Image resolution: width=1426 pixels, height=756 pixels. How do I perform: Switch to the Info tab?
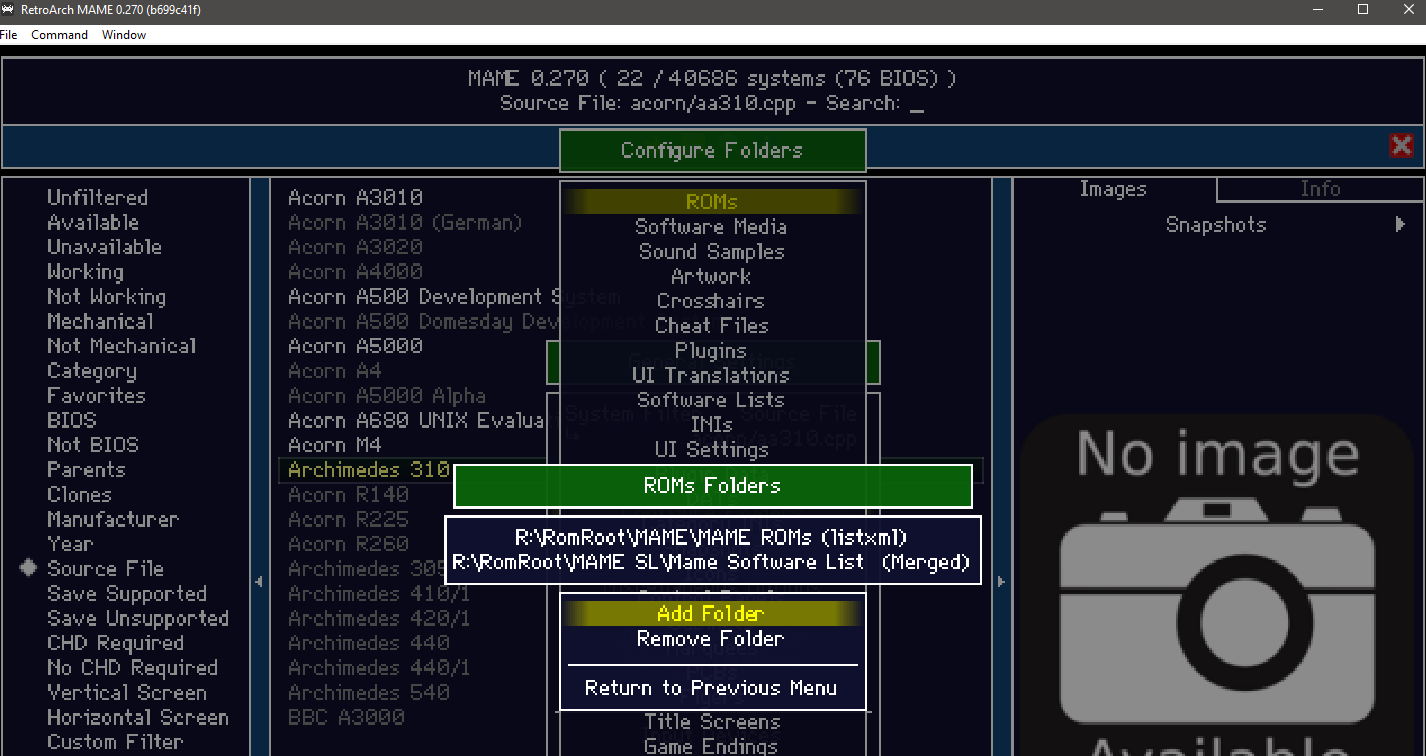(1320, 189)
